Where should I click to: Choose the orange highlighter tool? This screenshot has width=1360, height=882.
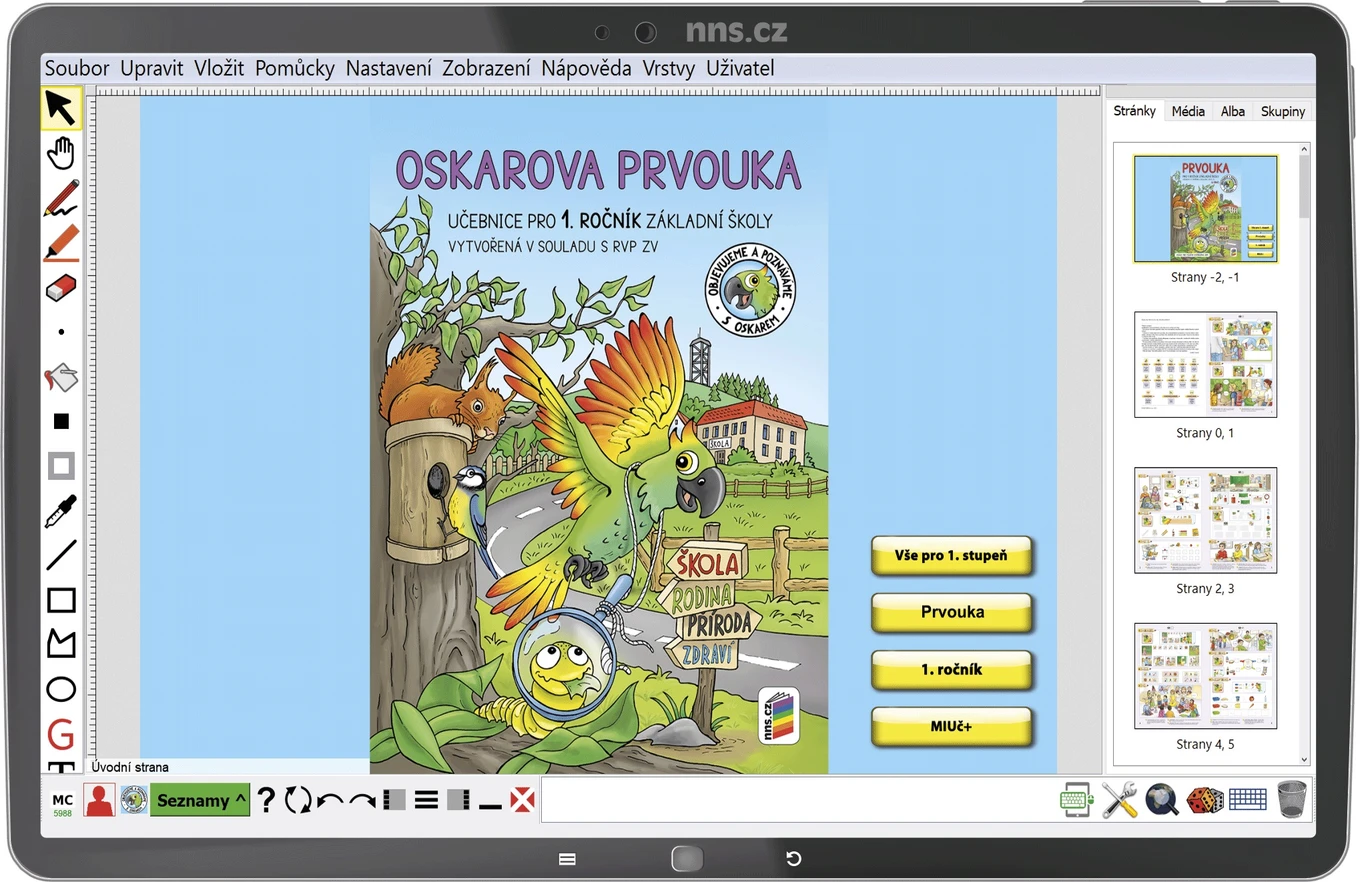tap(61, 243)
